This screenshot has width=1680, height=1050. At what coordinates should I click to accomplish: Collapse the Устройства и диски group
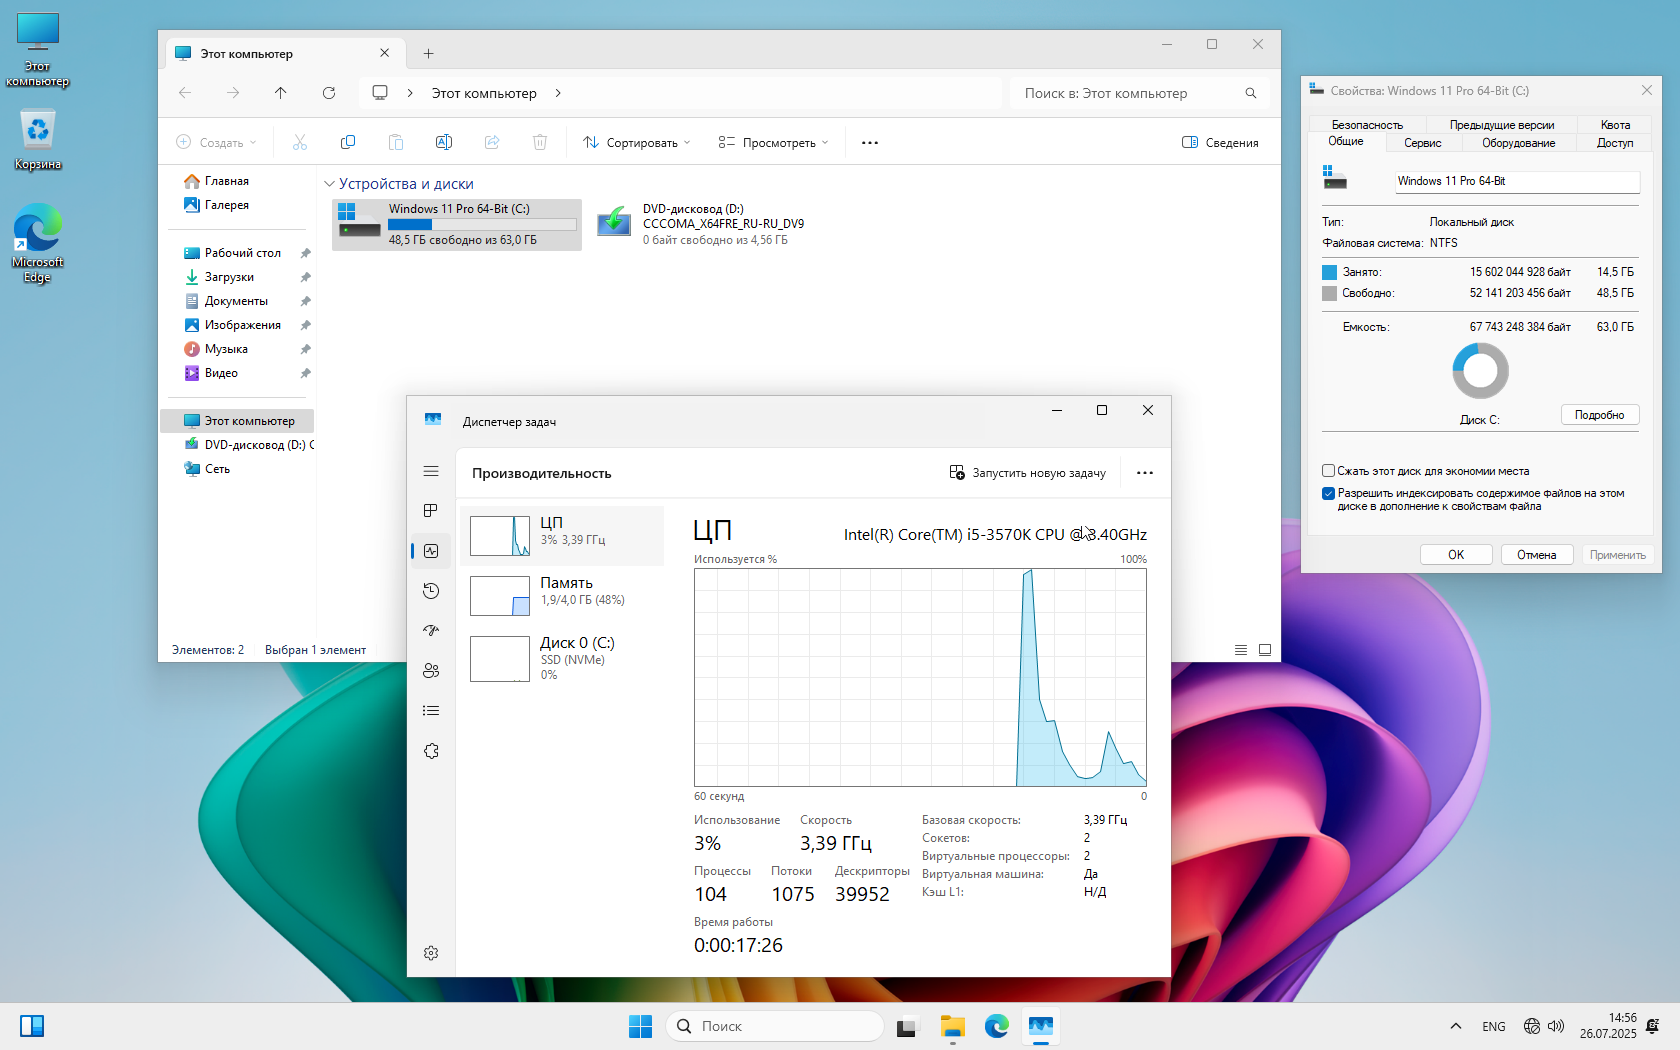click(329, 184)
